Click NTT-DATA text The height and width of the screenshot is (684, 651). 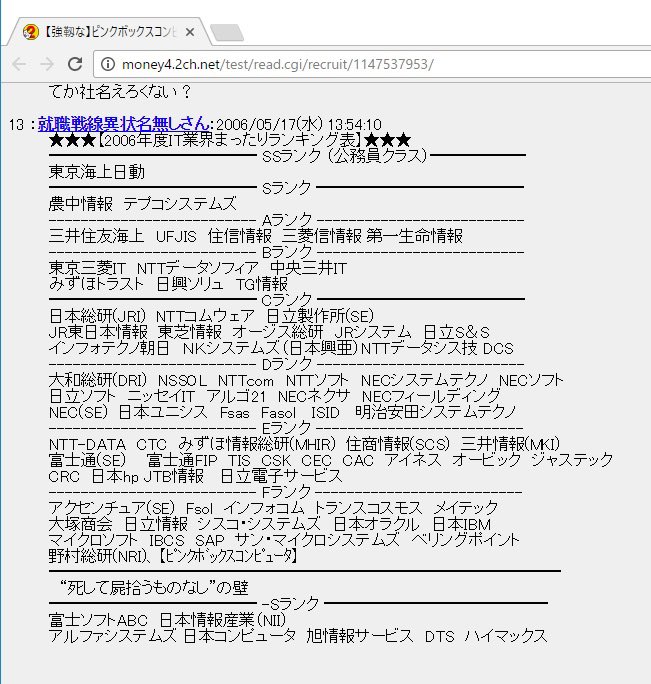pyautogui.click(x=87, y=445)
